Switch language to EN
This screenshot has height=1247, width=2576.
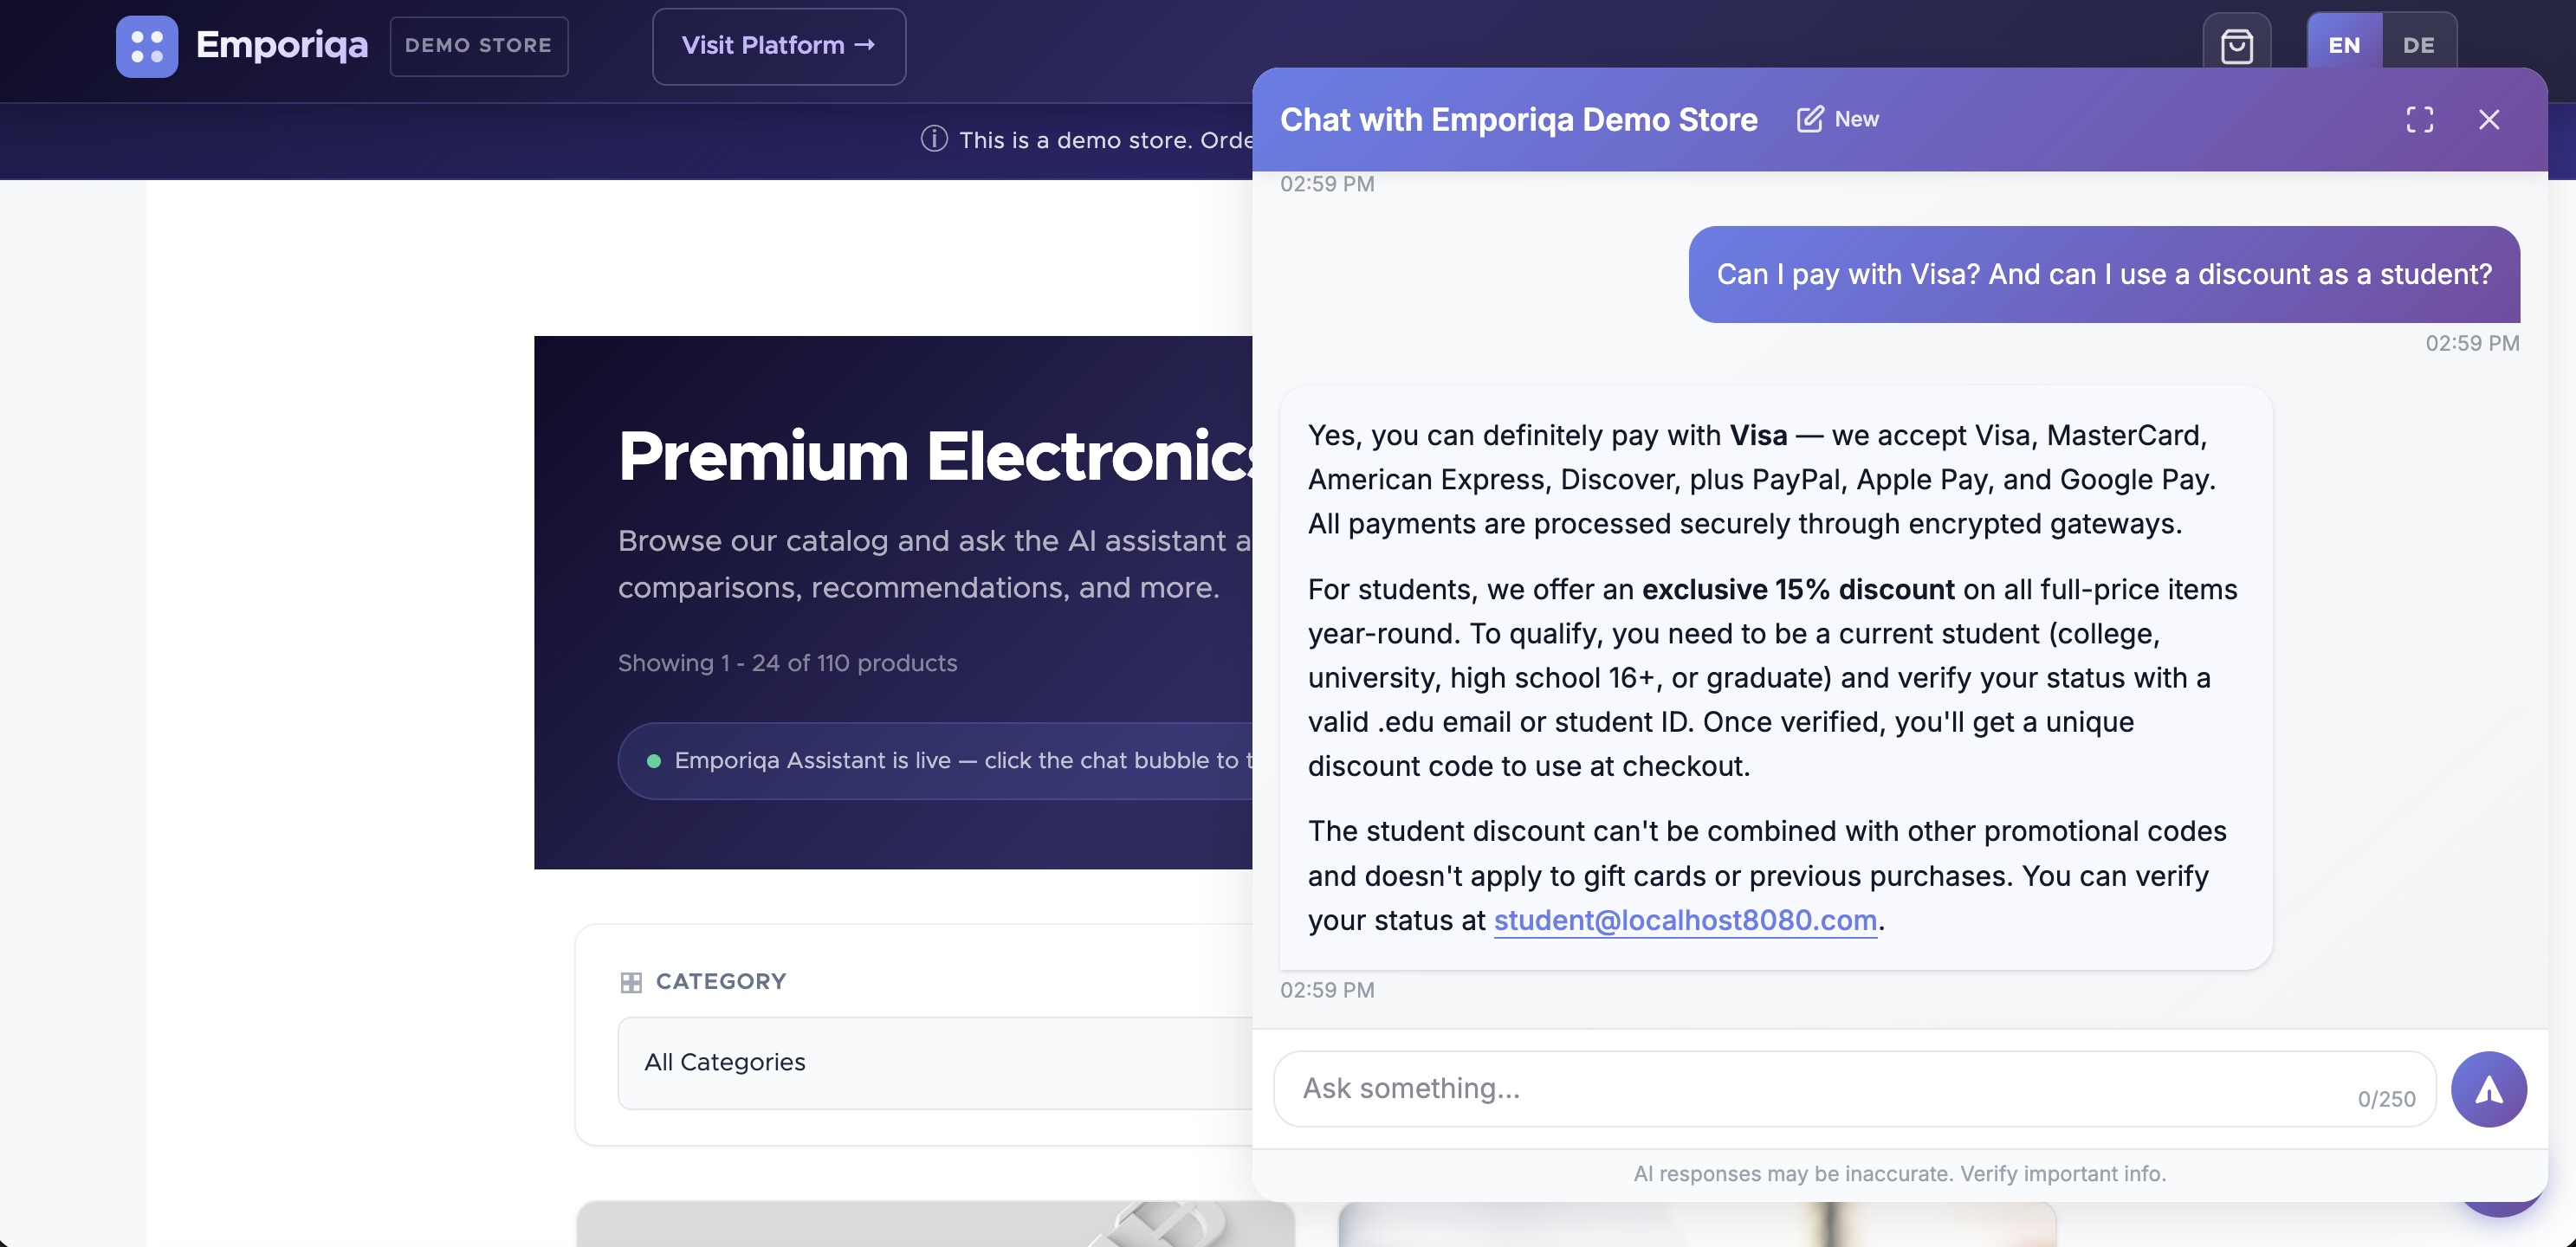coord(2343,45)
